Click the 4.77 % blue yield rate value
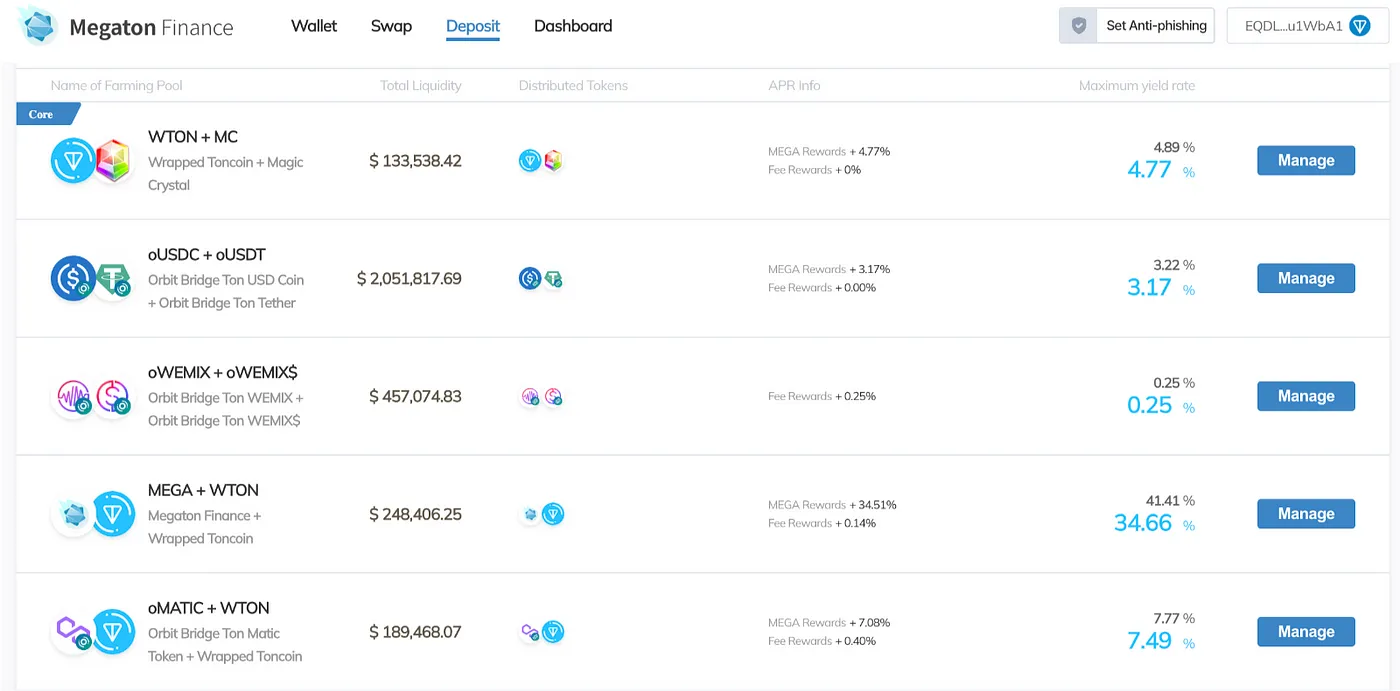This screenshot has height=691, width=1400. (x=1161, y=170)
